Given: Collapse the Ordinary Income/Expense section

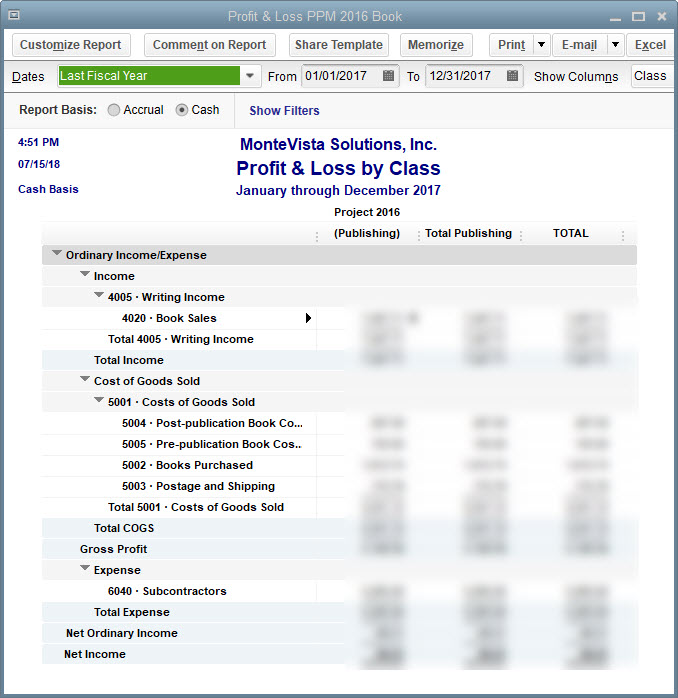Looking at the screenshot, I should point(57,253).
